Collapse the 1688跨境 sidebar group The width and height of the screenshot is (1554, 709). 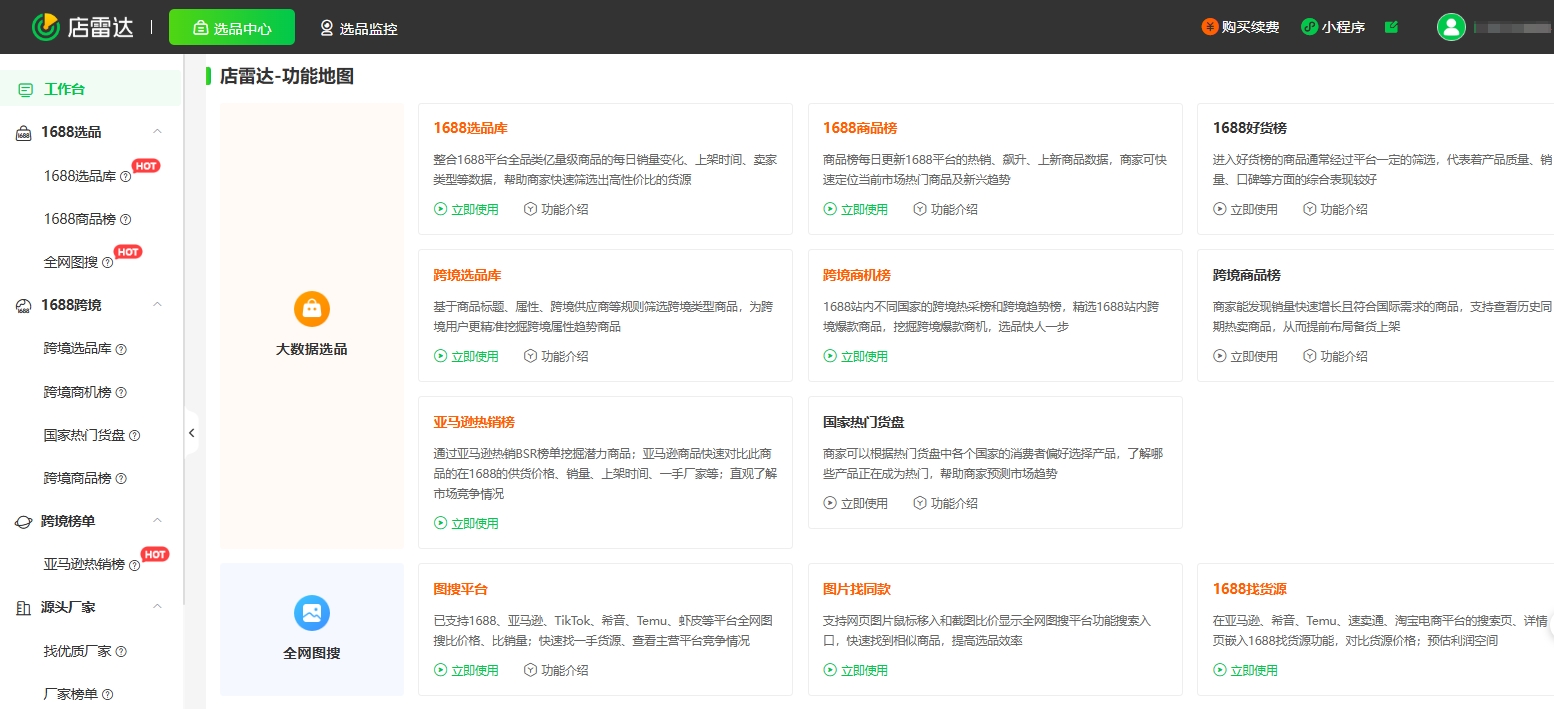tap(157, 305)
